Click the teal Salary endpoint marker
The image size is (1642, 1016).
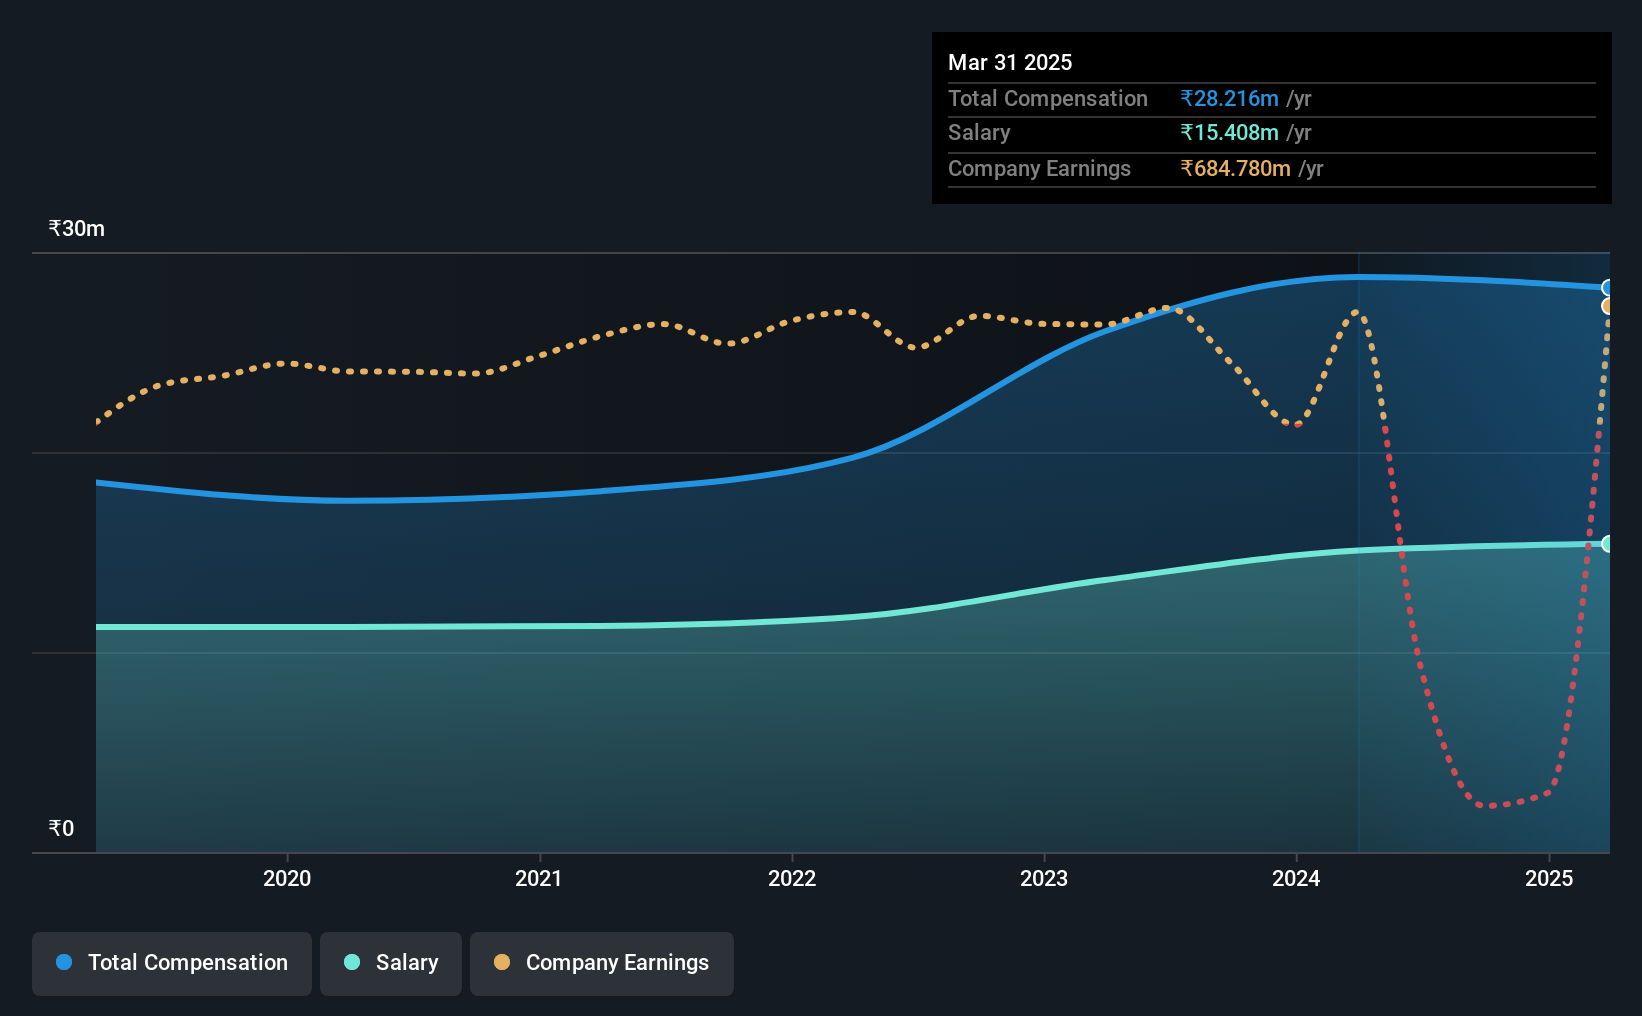pyautogui.click(x=1608, y=544)
